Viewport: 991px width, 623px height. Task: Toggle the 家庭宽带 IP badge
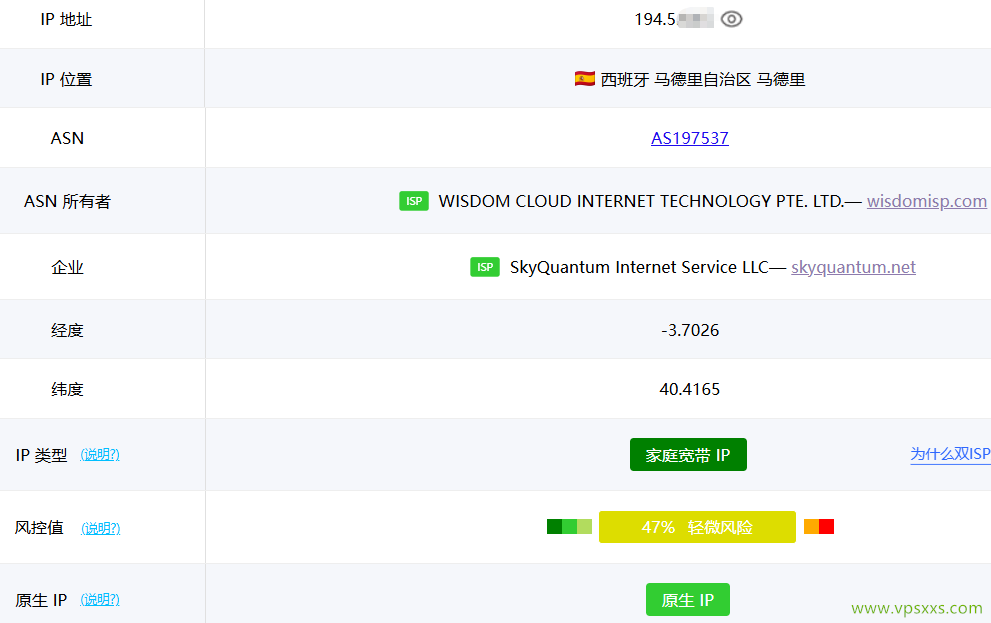688,454
